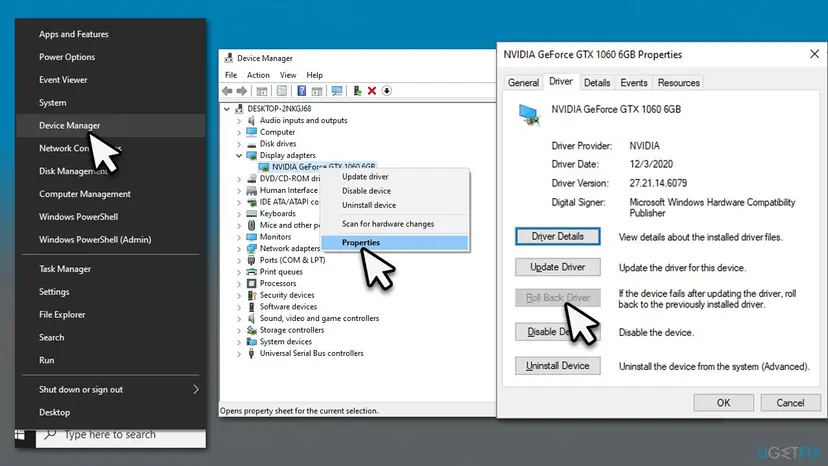Click the Display adapters category icon
828x466 pixels.
pos(251,155)
